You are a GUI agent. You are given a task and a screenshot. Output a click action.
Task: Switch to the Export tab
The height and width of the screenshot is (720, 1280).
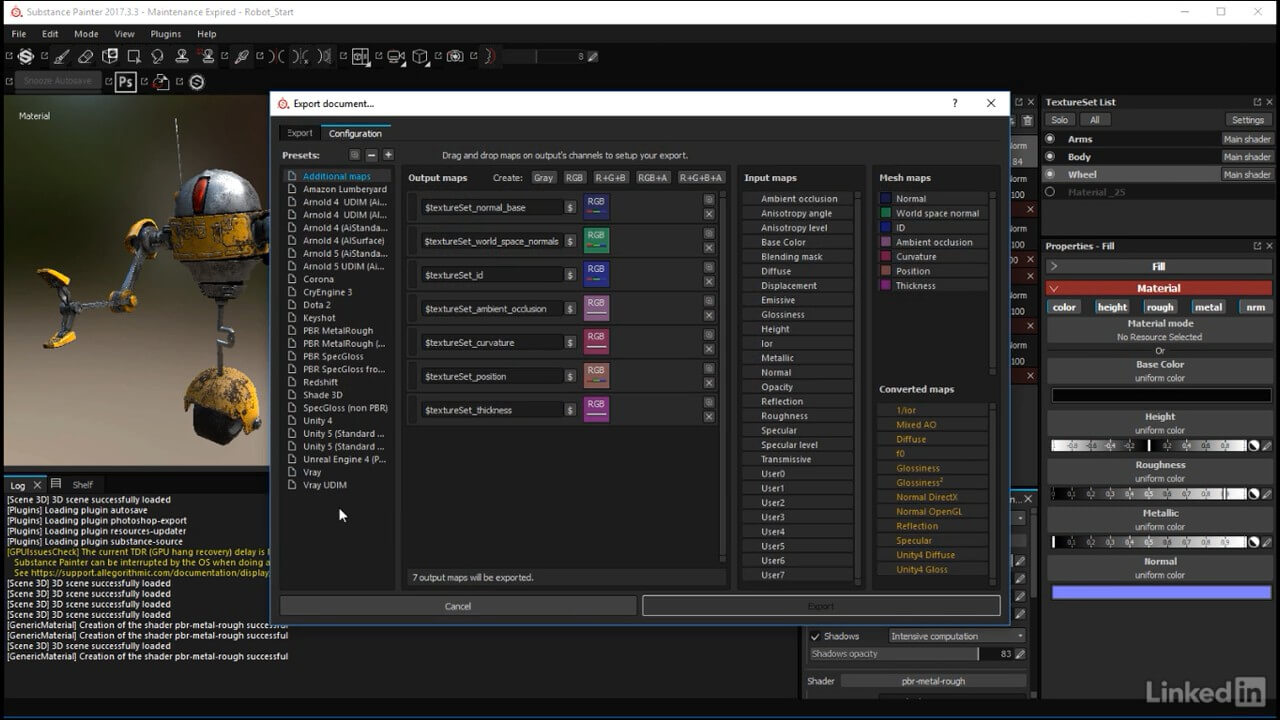pos(300,133)
